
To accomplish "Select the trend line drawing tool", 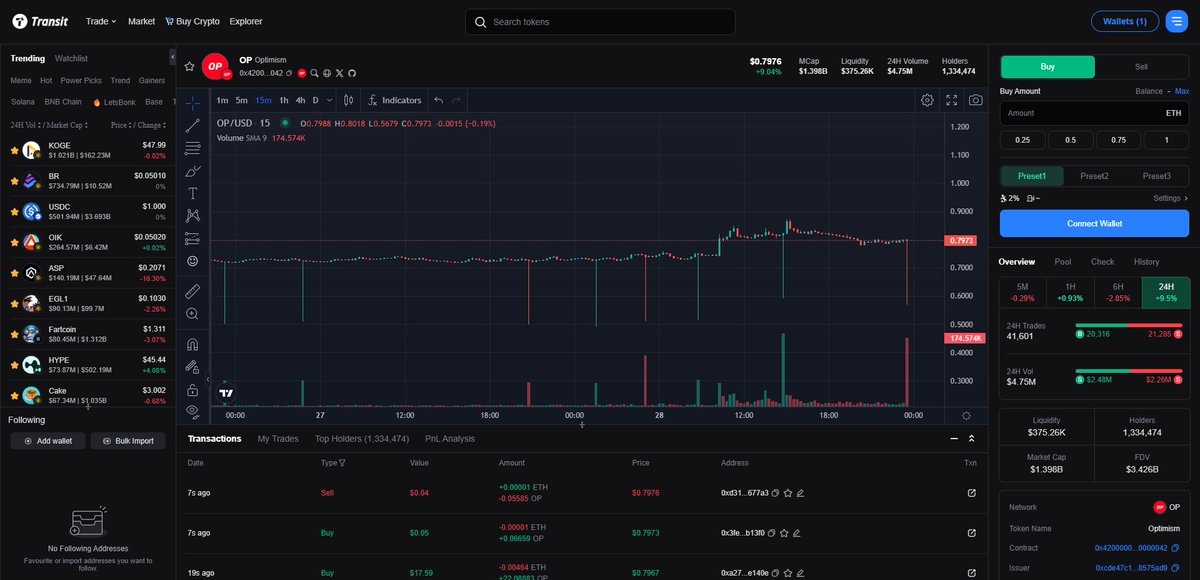I will point(193,125).
